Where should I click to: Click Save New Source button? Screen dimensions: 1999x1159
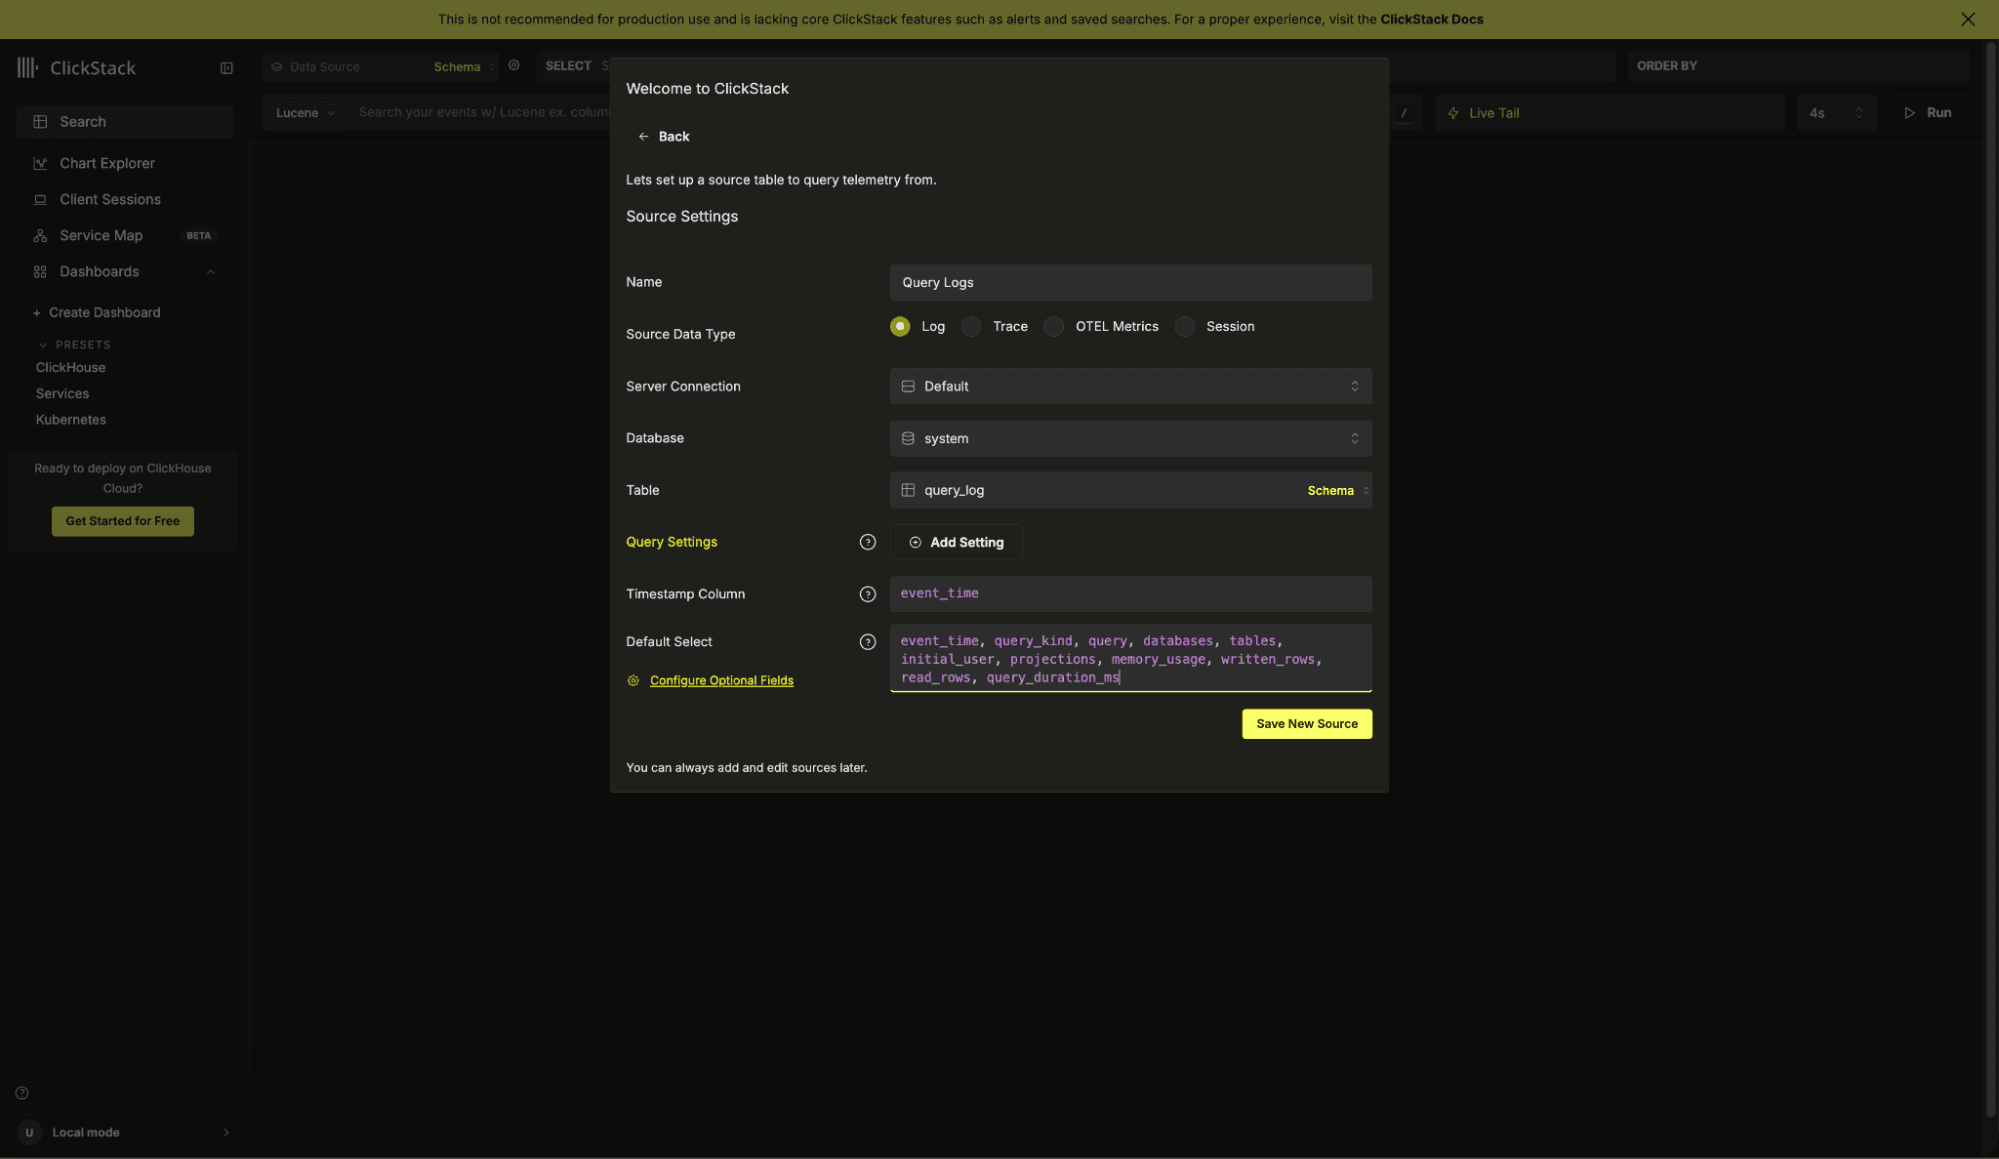tap(1306, 724)
